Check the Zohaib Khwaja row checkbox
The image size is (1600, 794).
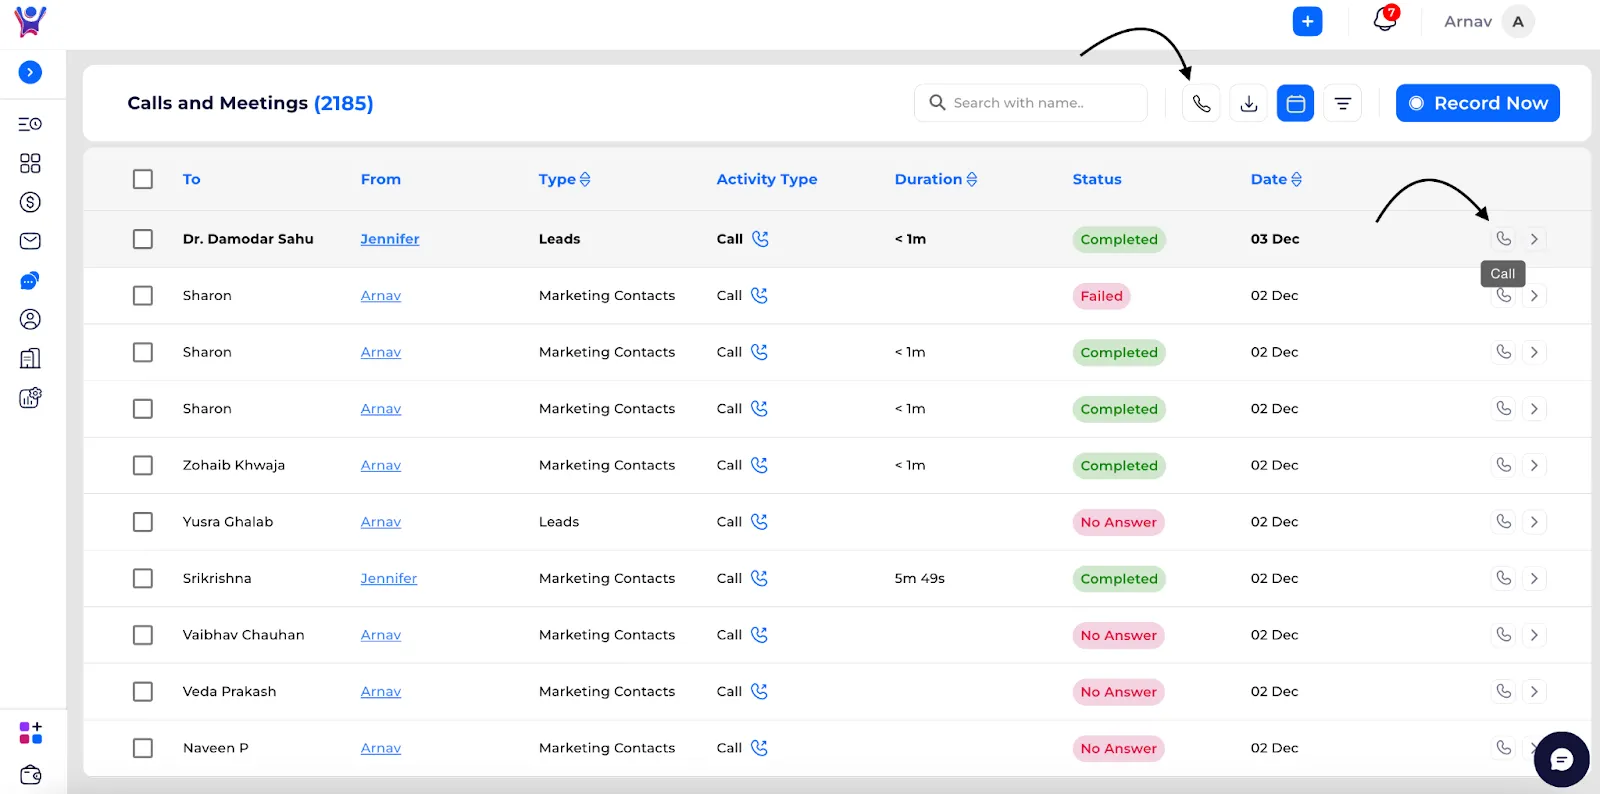click(x=143, y=465)
